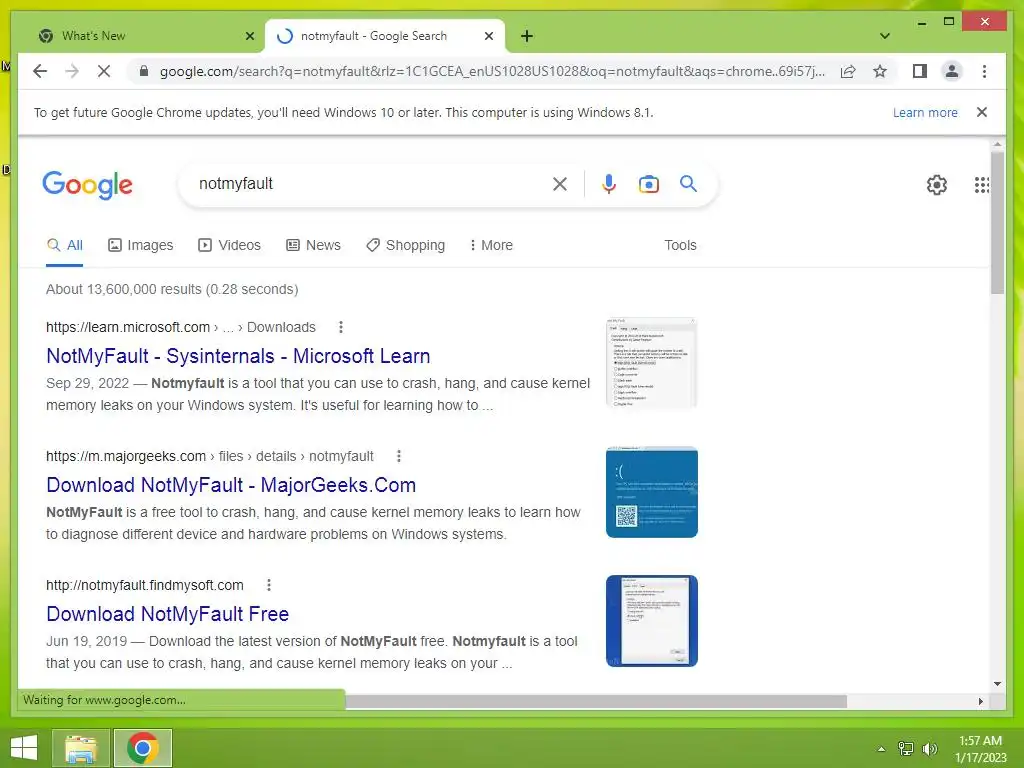Click the About 13,600,000 results text
The height and width of the screenshot is (768, 1024).
click(172, 289)
